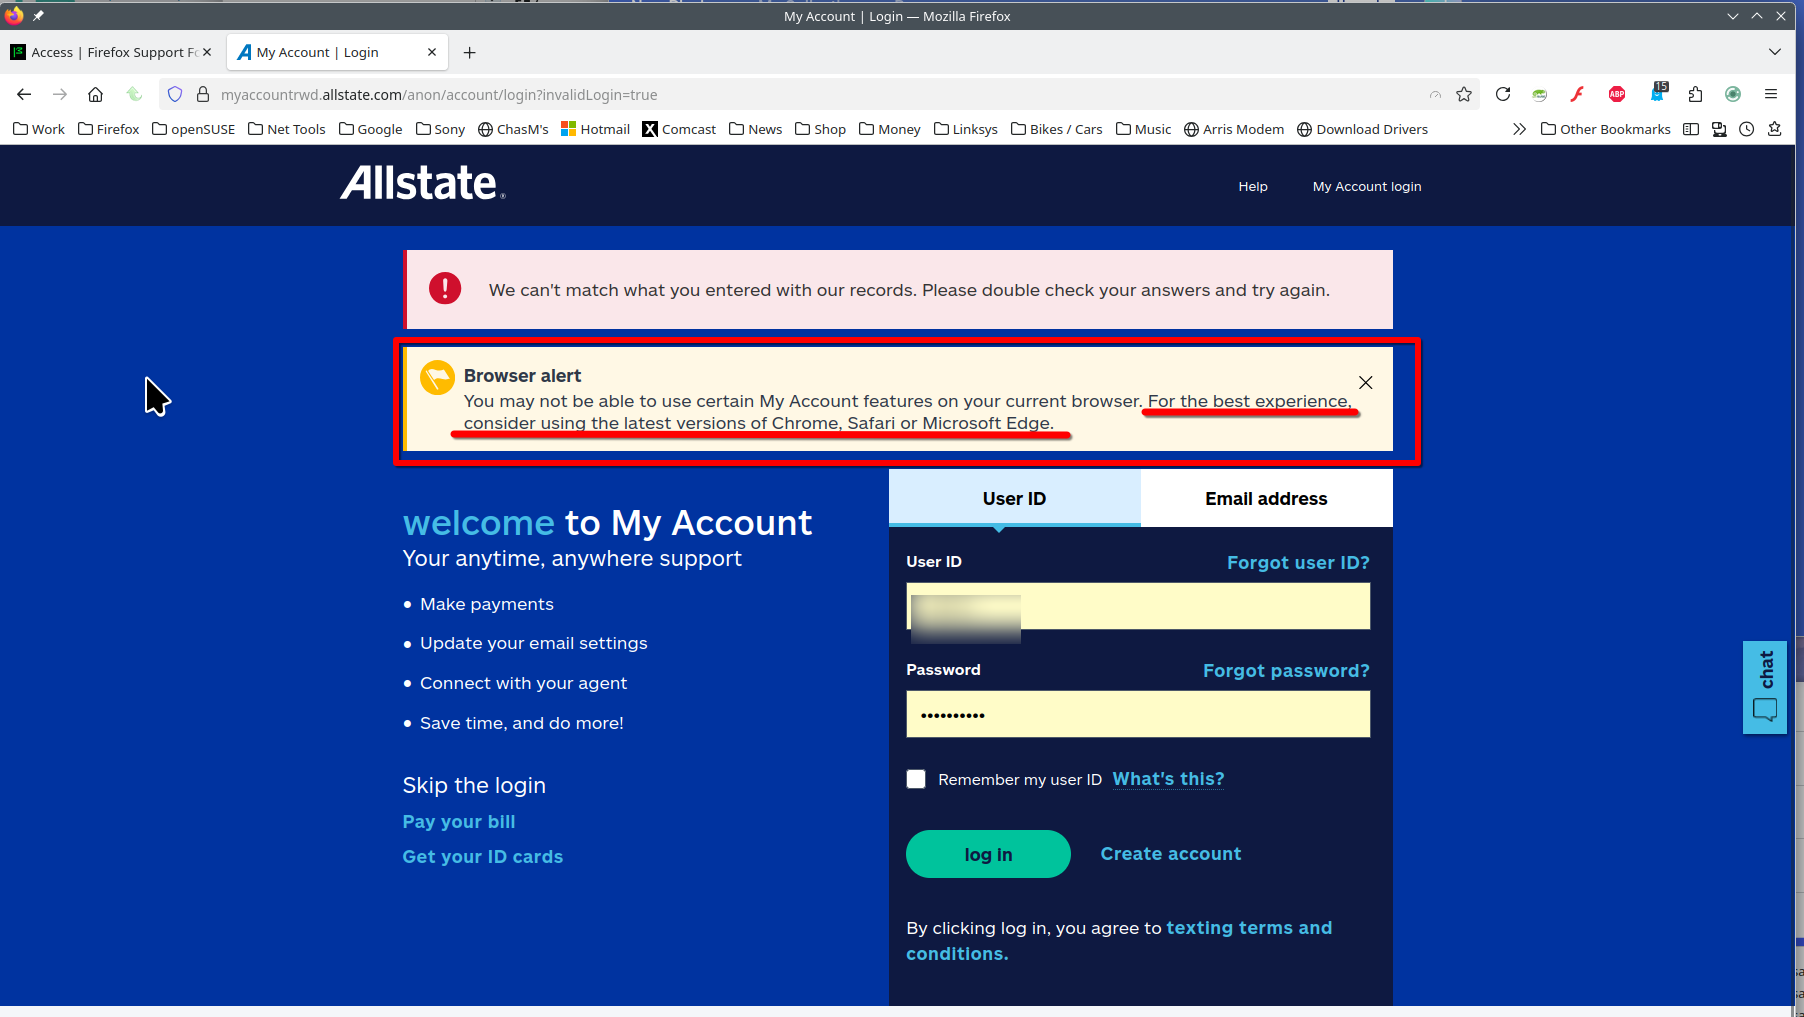This screenshot has height=1017, width=1804.
Task: Reload the Allstate login page
Action: [x=1503, y=94]
